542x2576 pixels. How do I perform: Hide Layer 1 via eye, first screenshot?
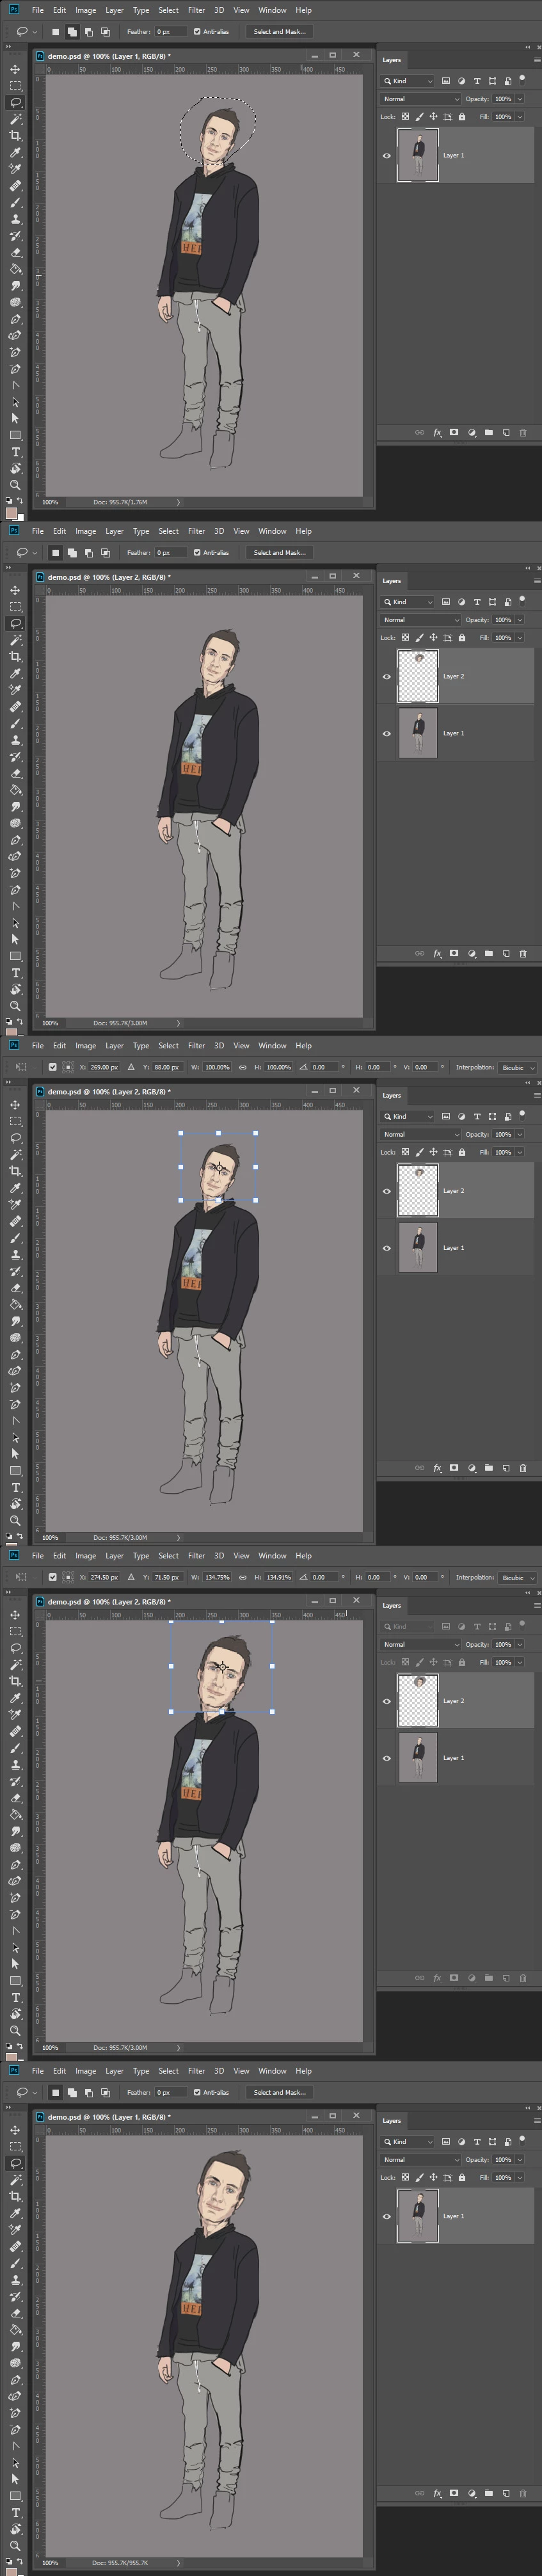click(387, 156)
